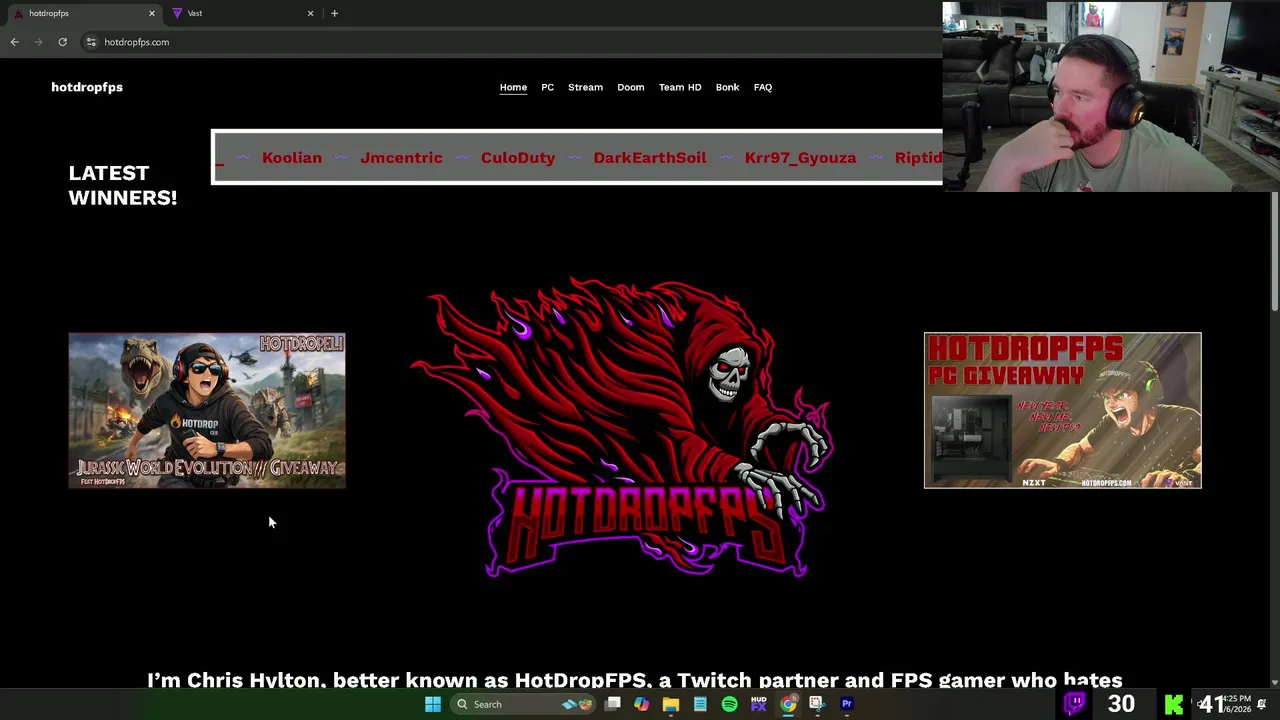Open File Explorer from taskbar
The height and width of the screenshot is (720, 1280).
(670, 704)
